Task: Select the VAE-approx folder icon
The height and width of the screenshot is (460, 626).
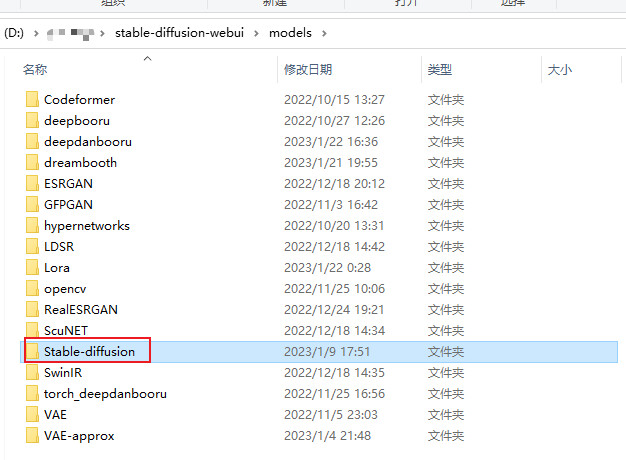Action: pyautogui.click(x=32, y=436)
